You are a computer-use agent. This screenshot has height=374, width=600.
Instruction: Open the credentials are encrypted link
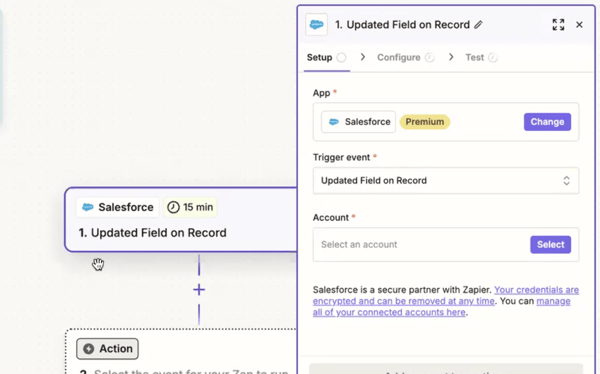(446, 296)
